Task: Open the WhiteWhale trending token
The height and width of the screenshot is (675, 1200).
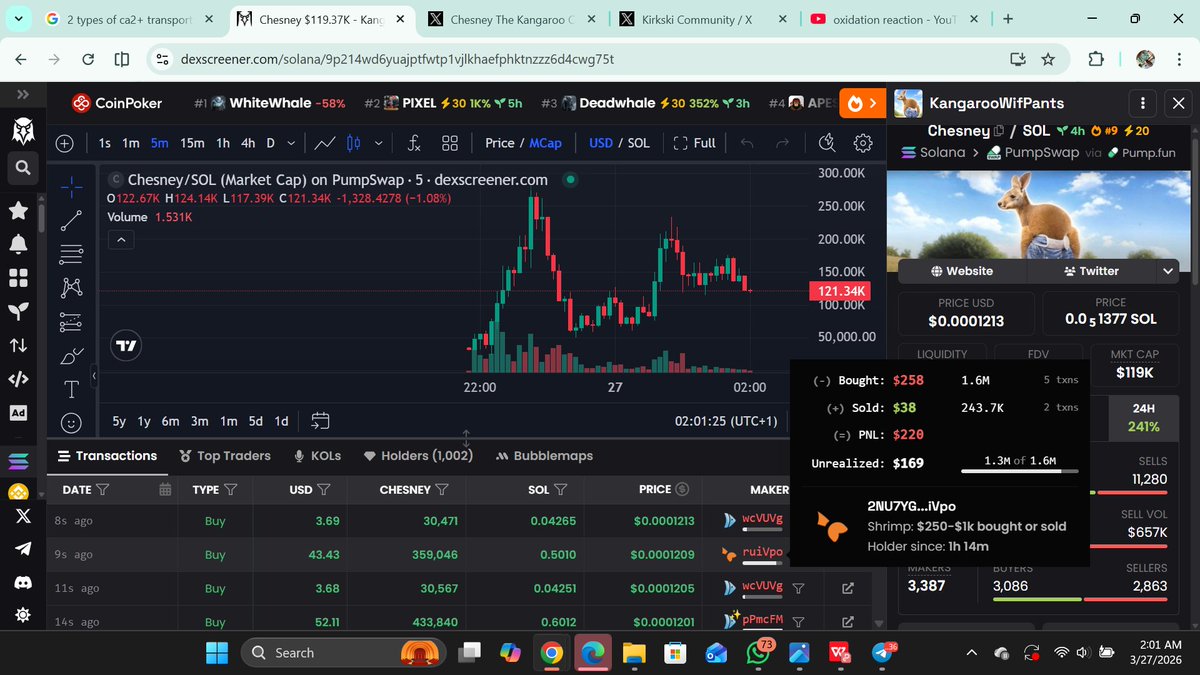Action: (x=270, y=103)
